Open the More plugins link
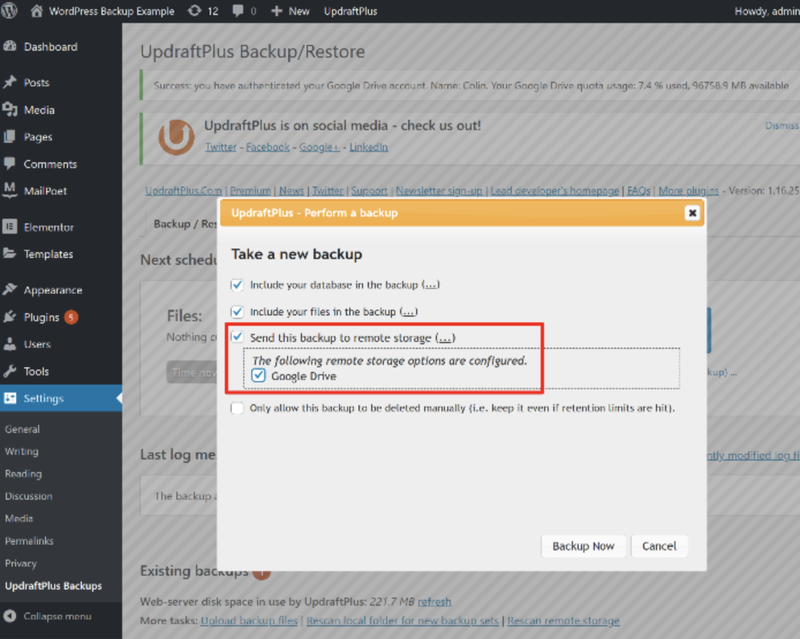 pos(688,190)
